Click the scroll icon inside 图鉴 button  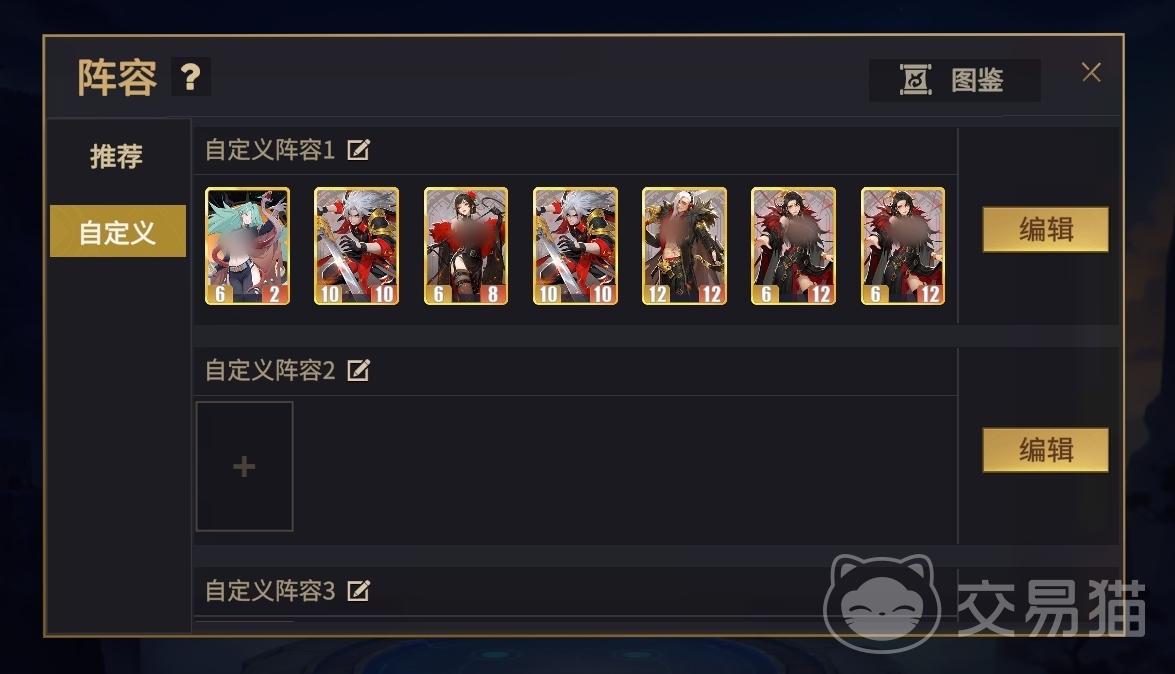(915, 80)
